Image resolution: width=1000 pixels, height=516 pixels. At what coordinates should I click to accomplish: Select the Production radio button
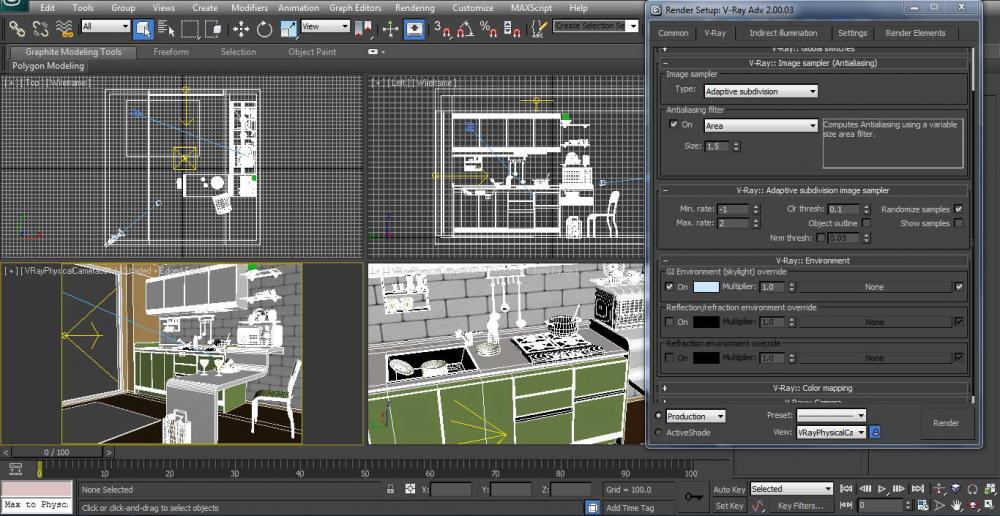pos(659,415)
